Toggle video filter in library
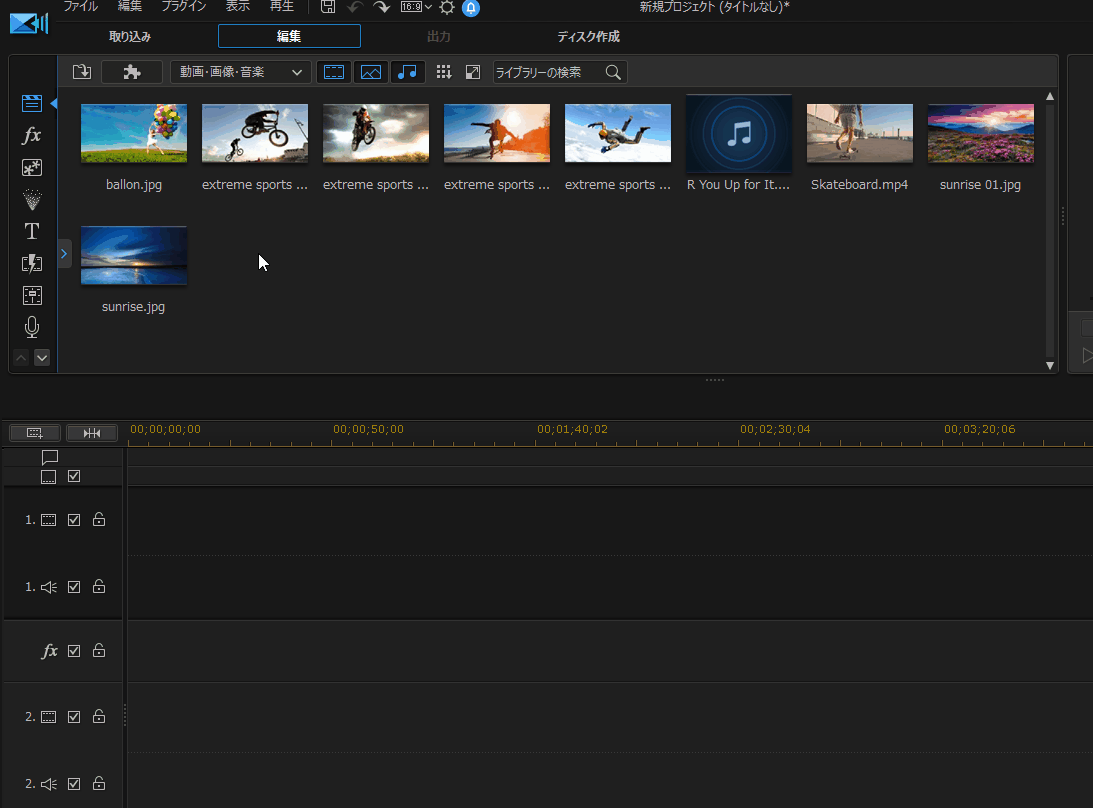This screenshot has width=1093, height=808. pyautogui.click(x=334, y=72)
